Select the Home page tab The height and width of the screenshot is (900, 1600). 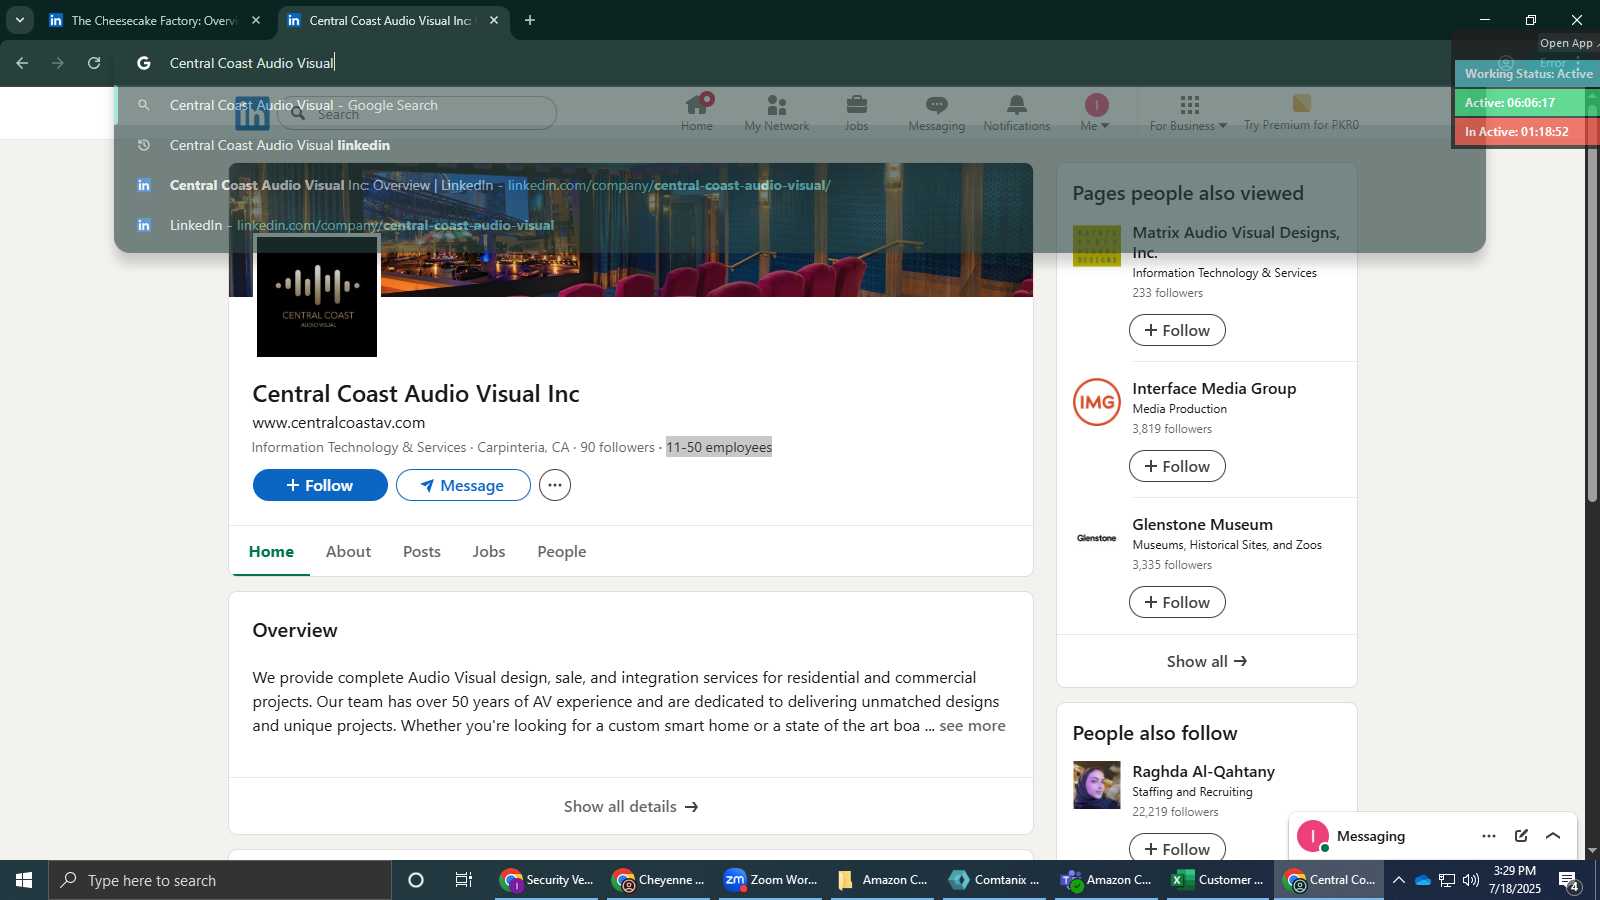coord(271,551)
